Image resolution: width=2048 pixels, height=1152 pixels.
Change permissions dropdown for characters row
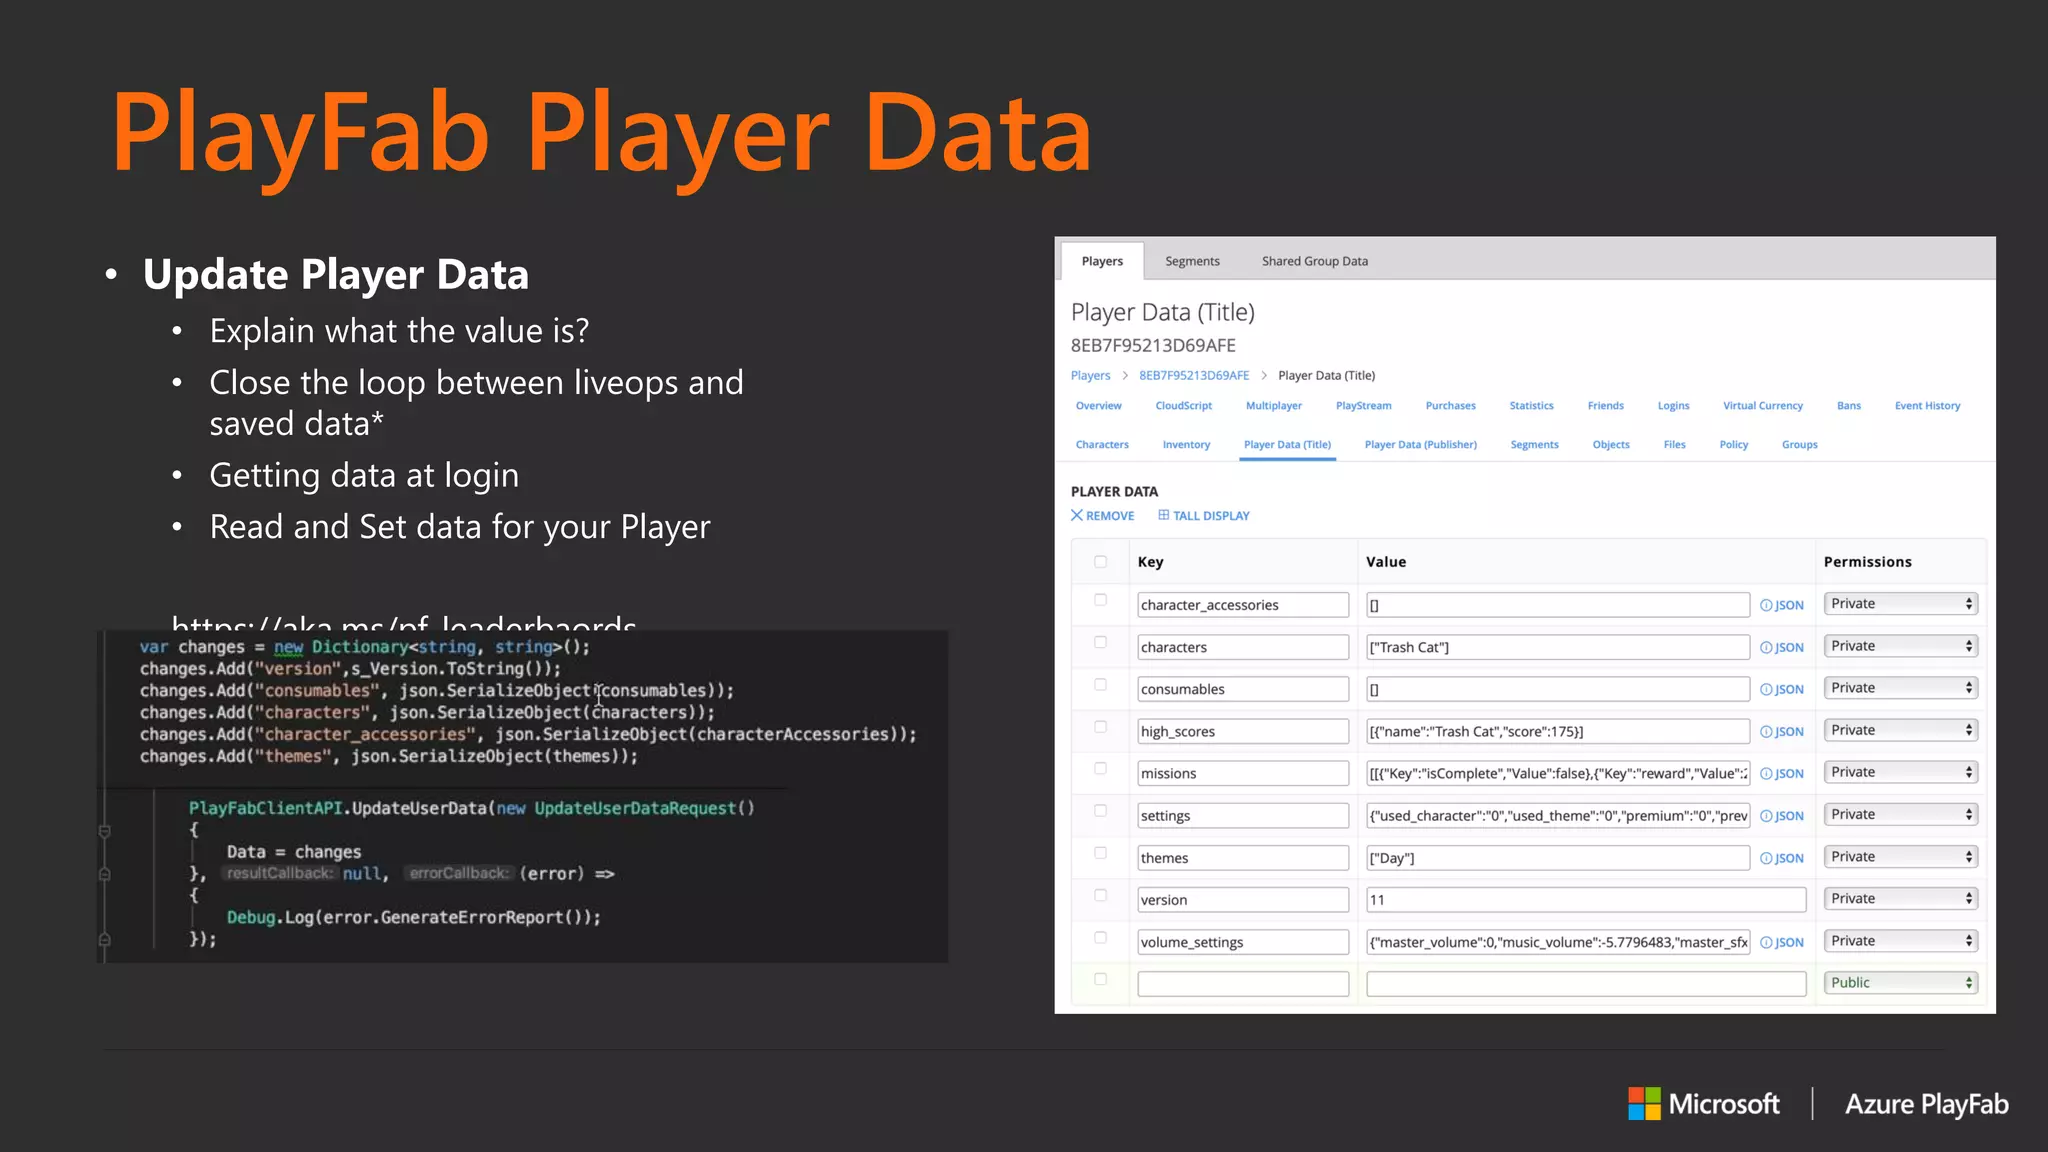[x=1900, y=646]
